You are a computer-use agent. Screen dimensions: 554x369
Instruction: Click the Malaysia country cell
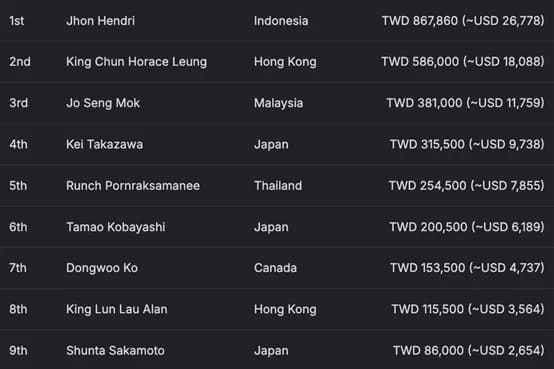278,103
